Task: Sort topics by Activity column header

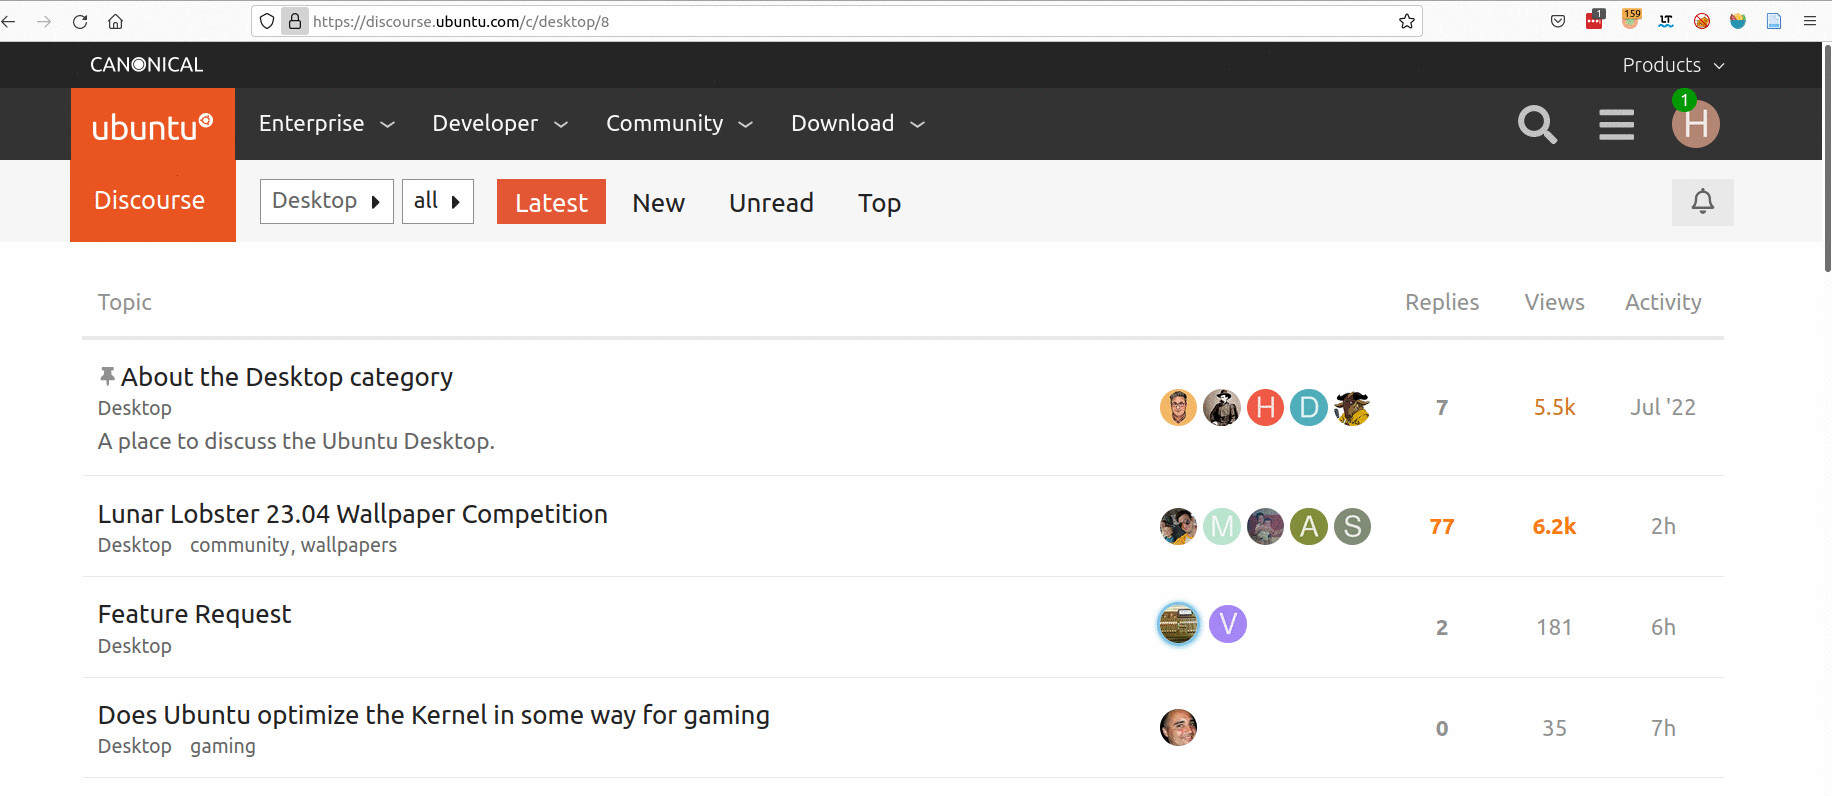Action: (1663, 302)
